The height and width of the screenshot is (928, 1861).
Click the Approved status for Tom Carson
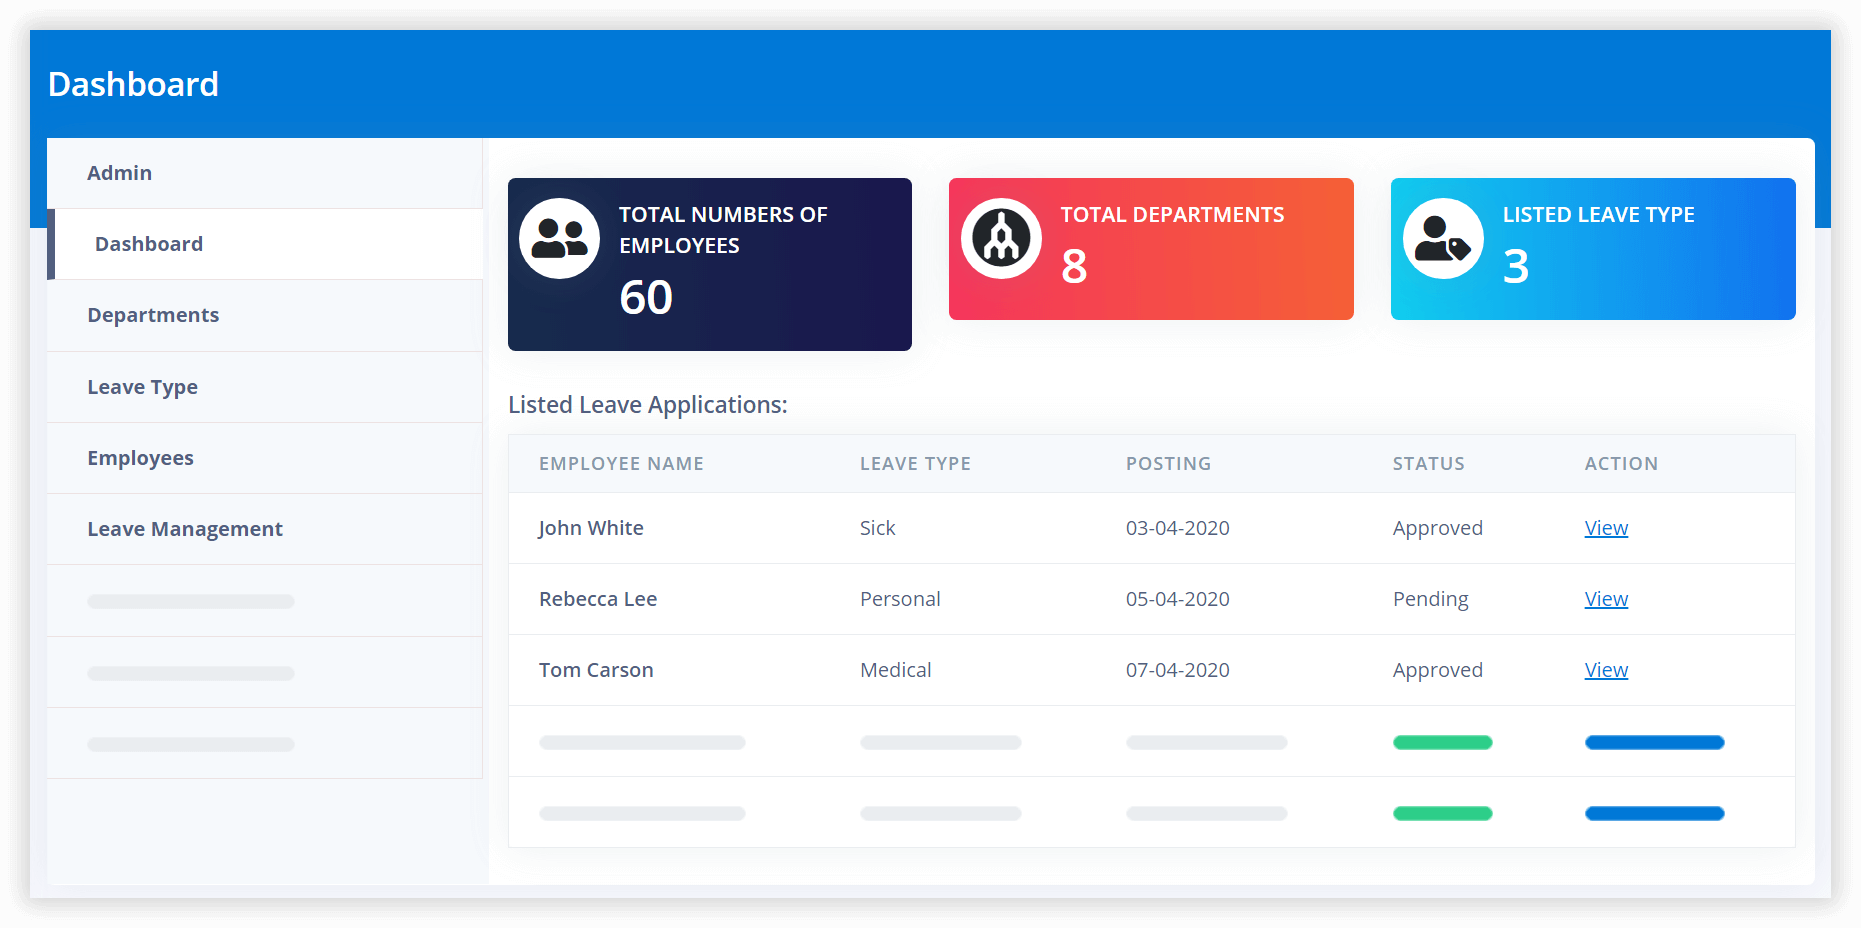(x=1438, y=670)
